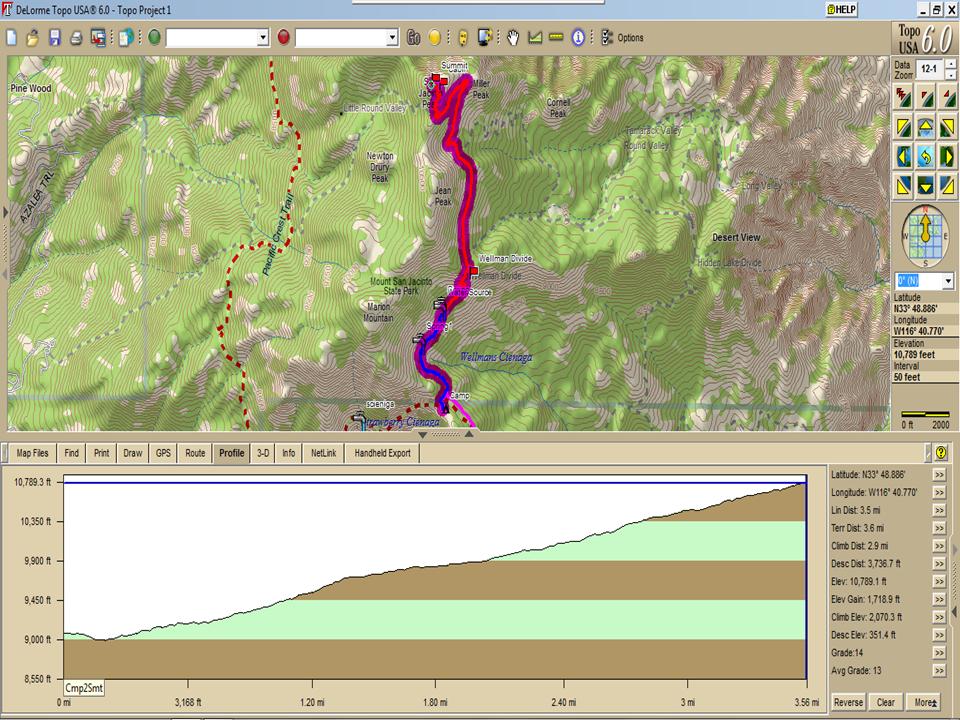Open the start location dropdown
Image resolution: width=960 pixels, height=720 pixels.
[263, 38]
